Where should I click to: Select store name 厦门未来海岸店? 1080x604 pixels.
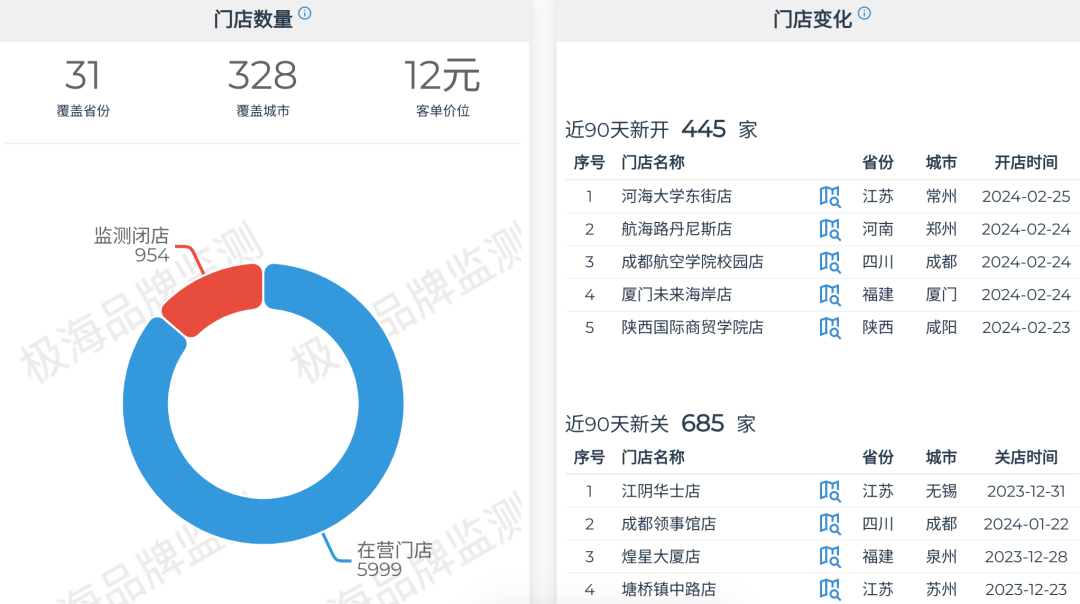point(676,295)
